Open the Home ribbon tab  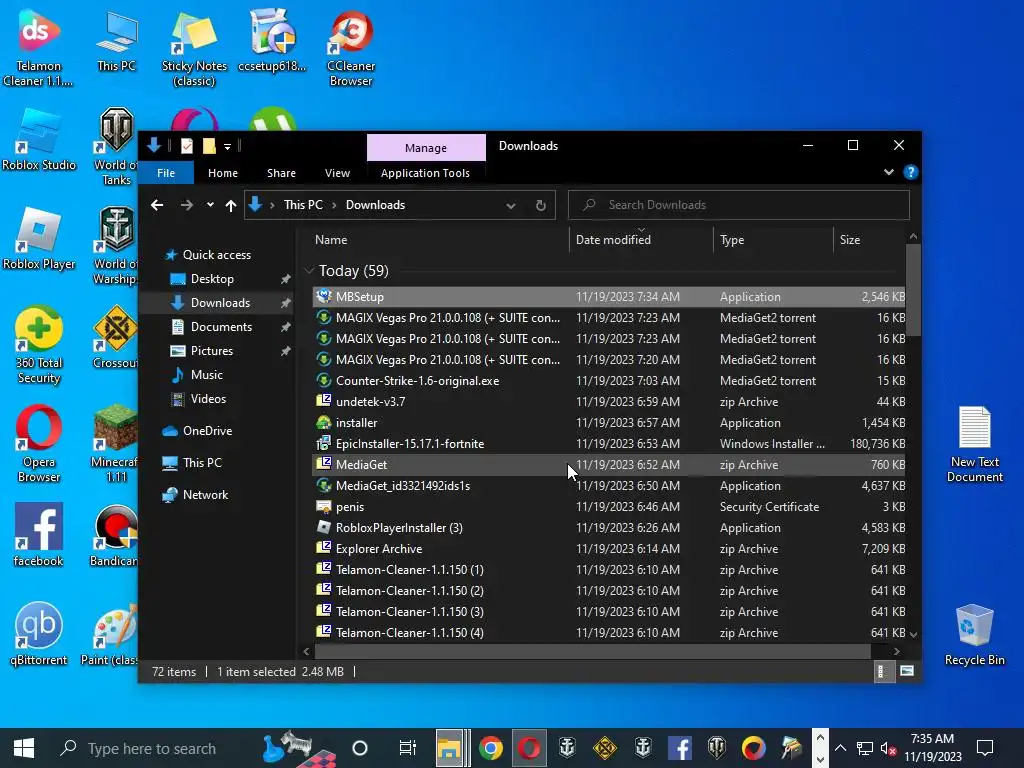click(x=223, y=173)
